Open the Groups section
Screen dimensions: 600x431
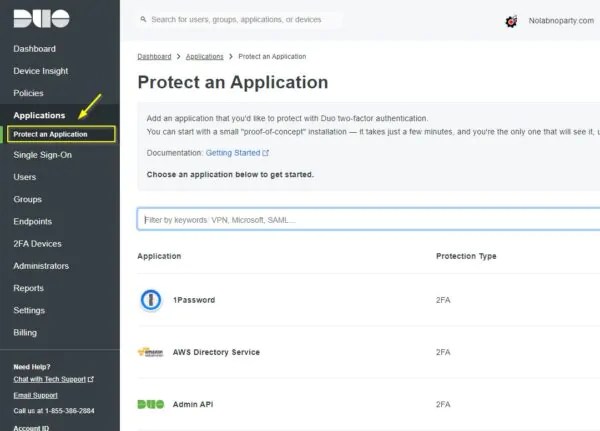(28, 199)
